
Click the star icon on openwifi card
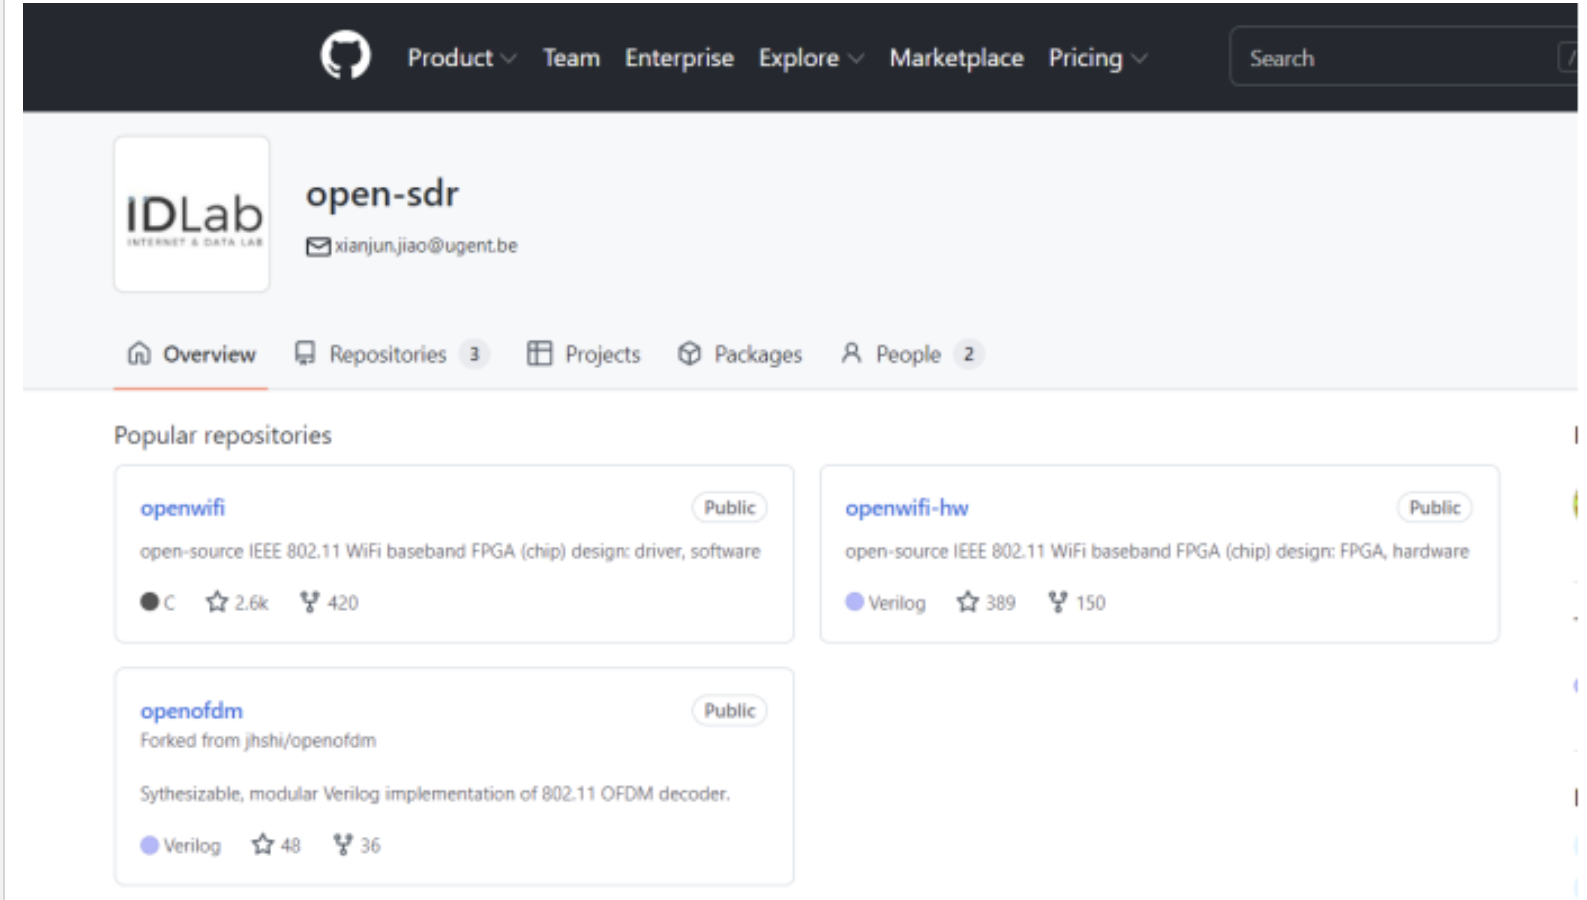point(217,602)
